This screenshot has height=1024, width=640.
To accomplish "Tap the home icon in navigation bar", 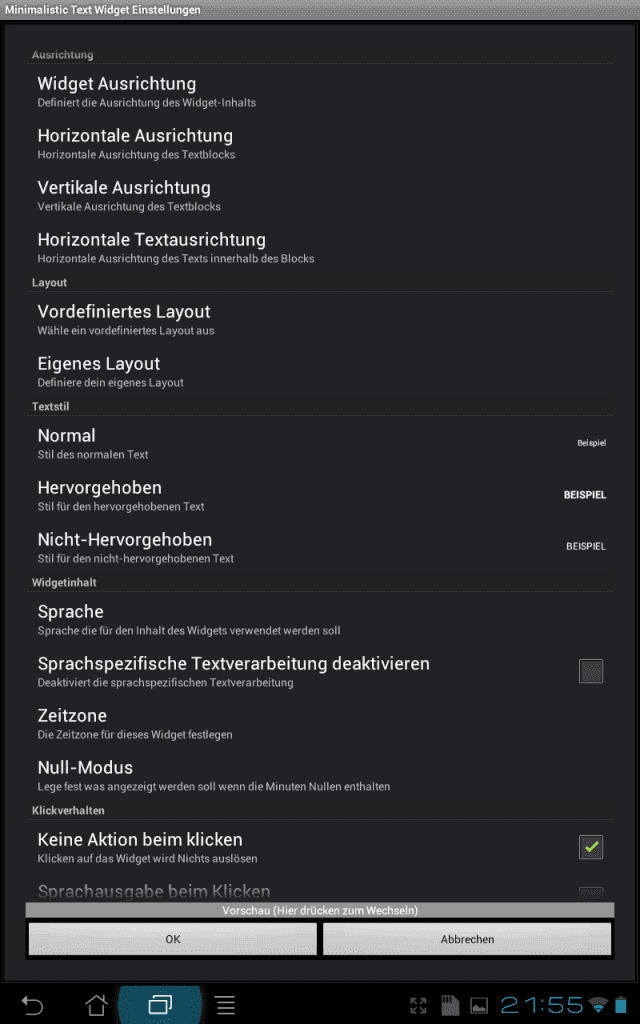I will pos(97,1004).
